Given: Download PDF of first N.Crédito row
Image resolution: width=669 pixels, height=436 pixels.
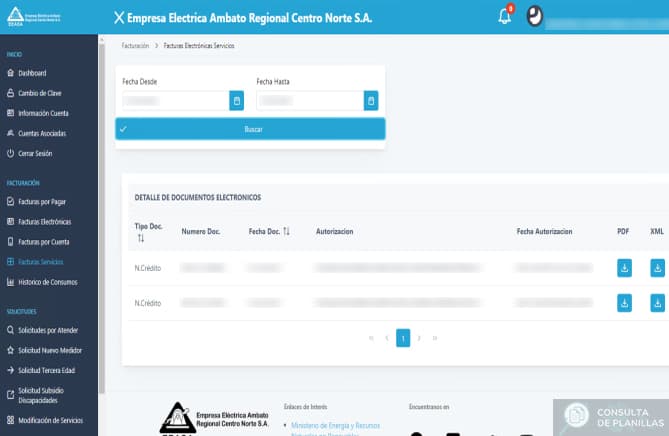Looking at the screenshot, I should 624,268.
